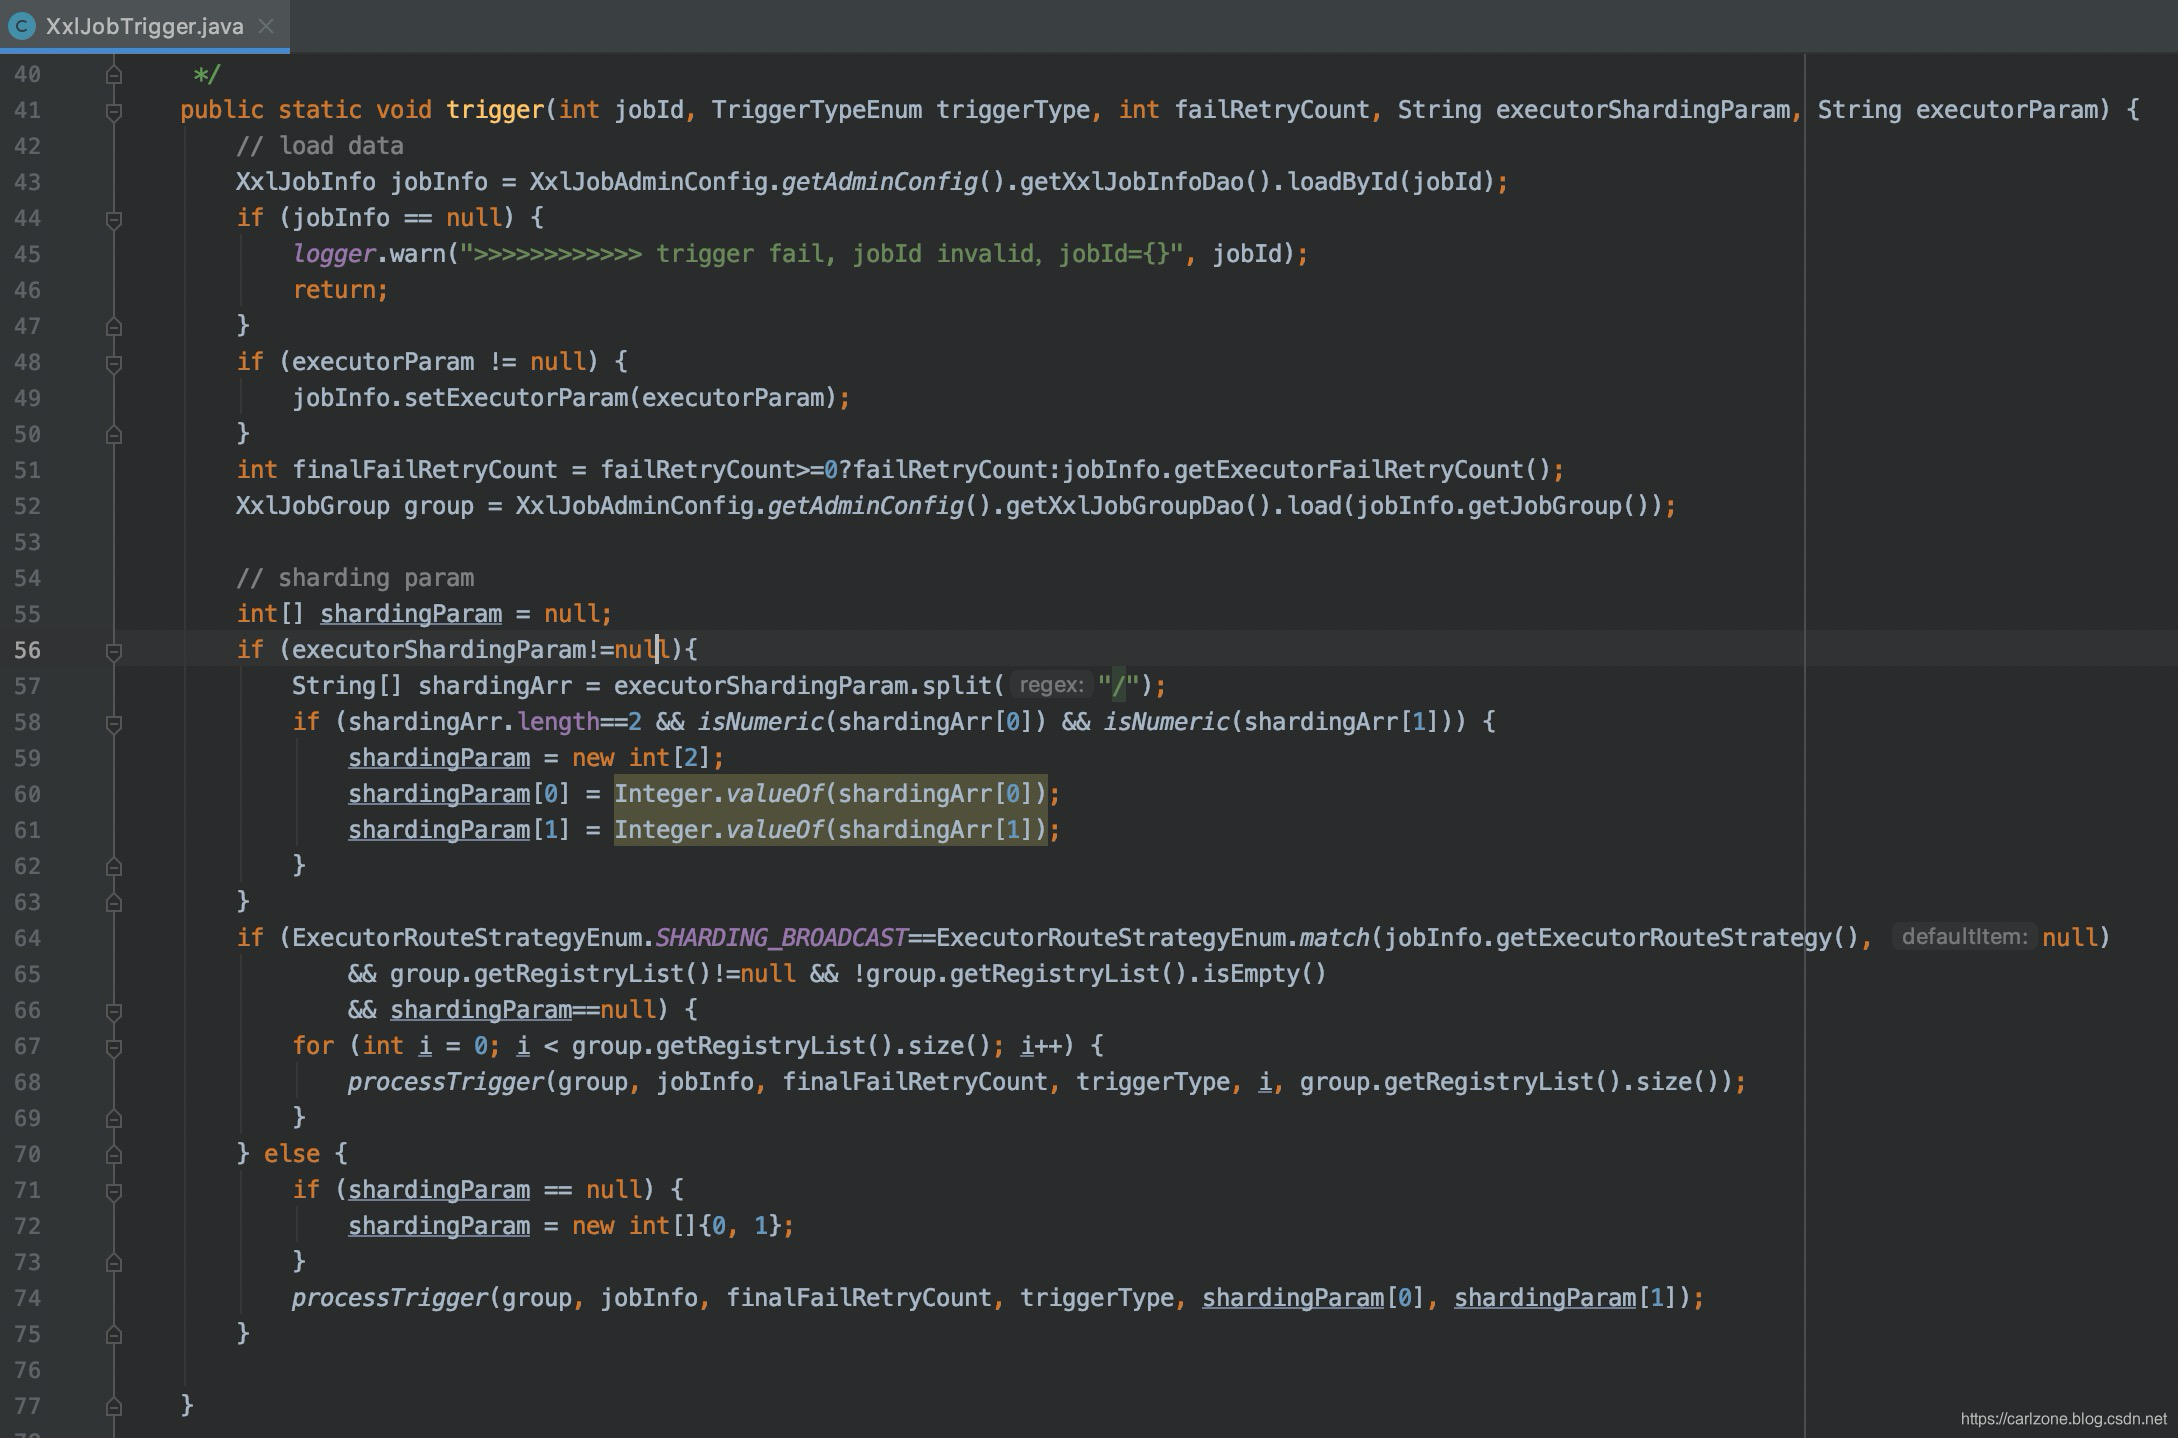Click processTrigger call on line 74

[x=390, y=1298]
